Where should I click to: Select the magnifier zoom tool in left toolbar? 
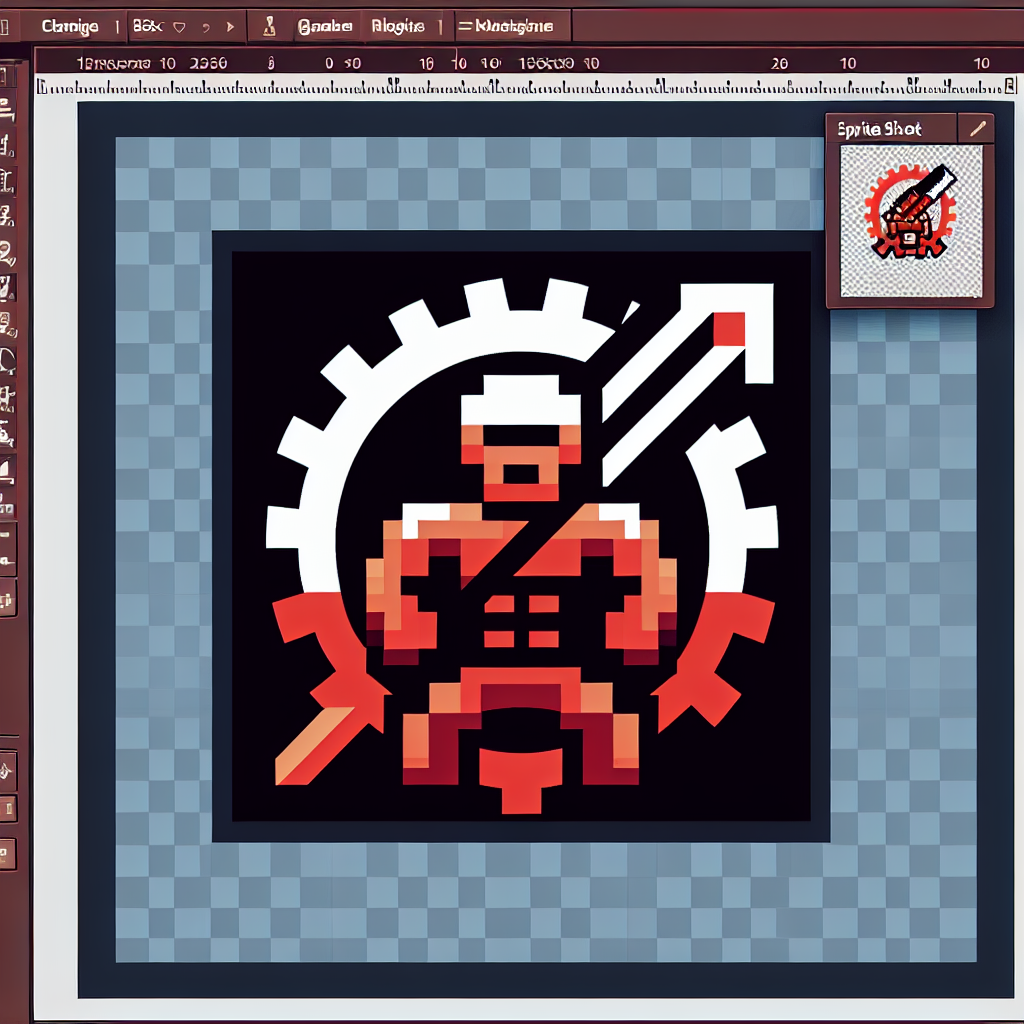click(x=7, y=253)
